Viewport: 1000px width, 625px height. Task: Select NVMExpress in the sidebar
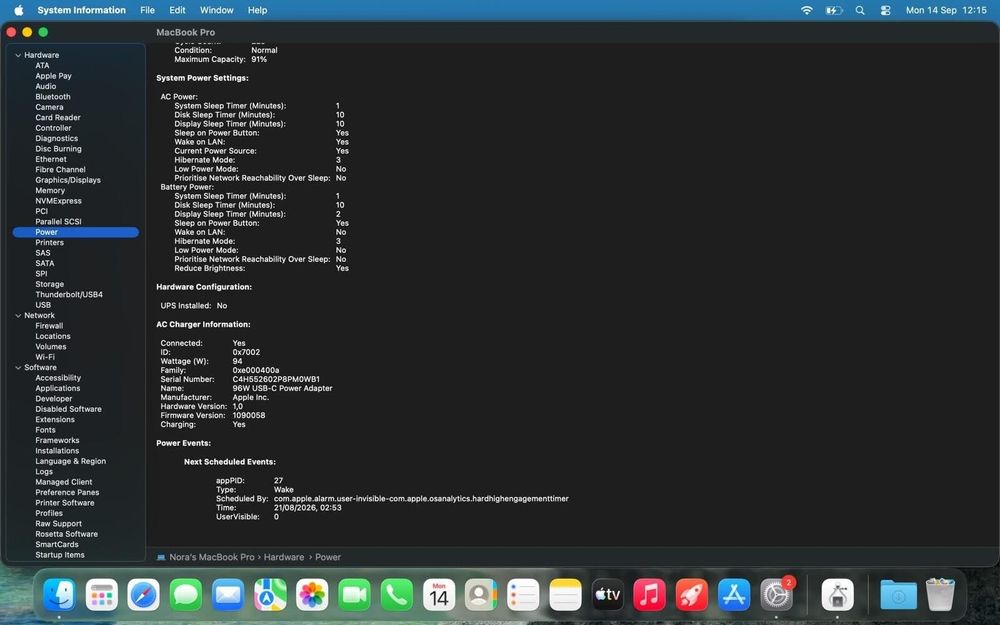point(59,201)
